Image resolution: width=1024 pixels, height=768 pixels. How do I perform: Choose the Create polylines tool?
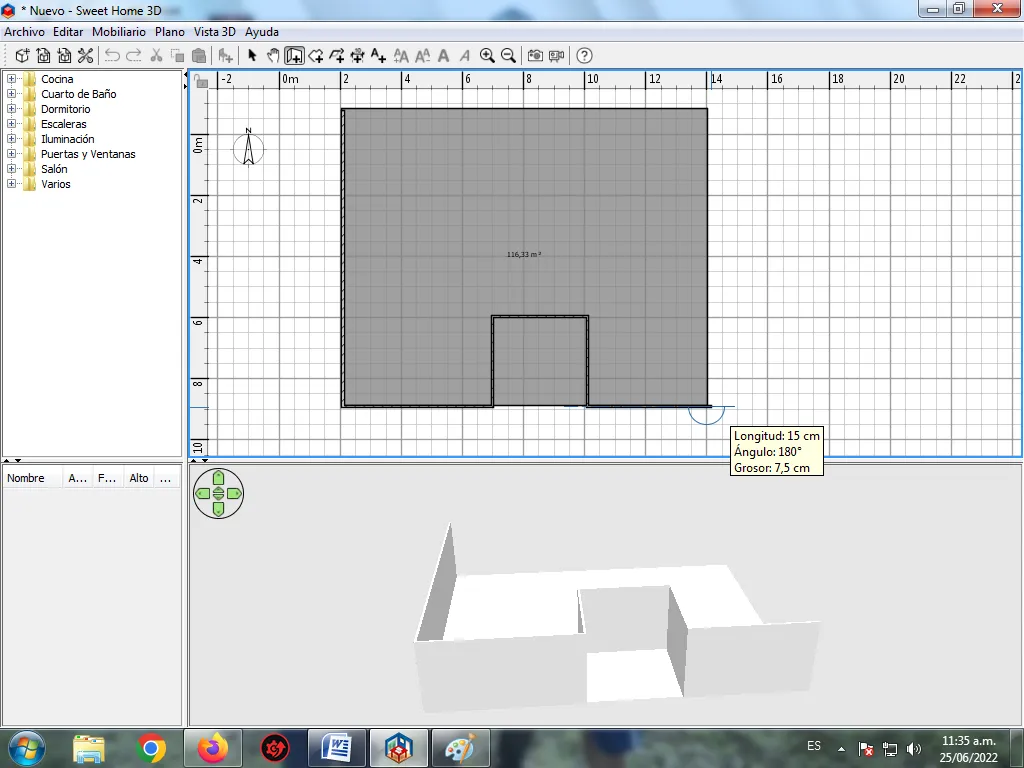point(336,56)
